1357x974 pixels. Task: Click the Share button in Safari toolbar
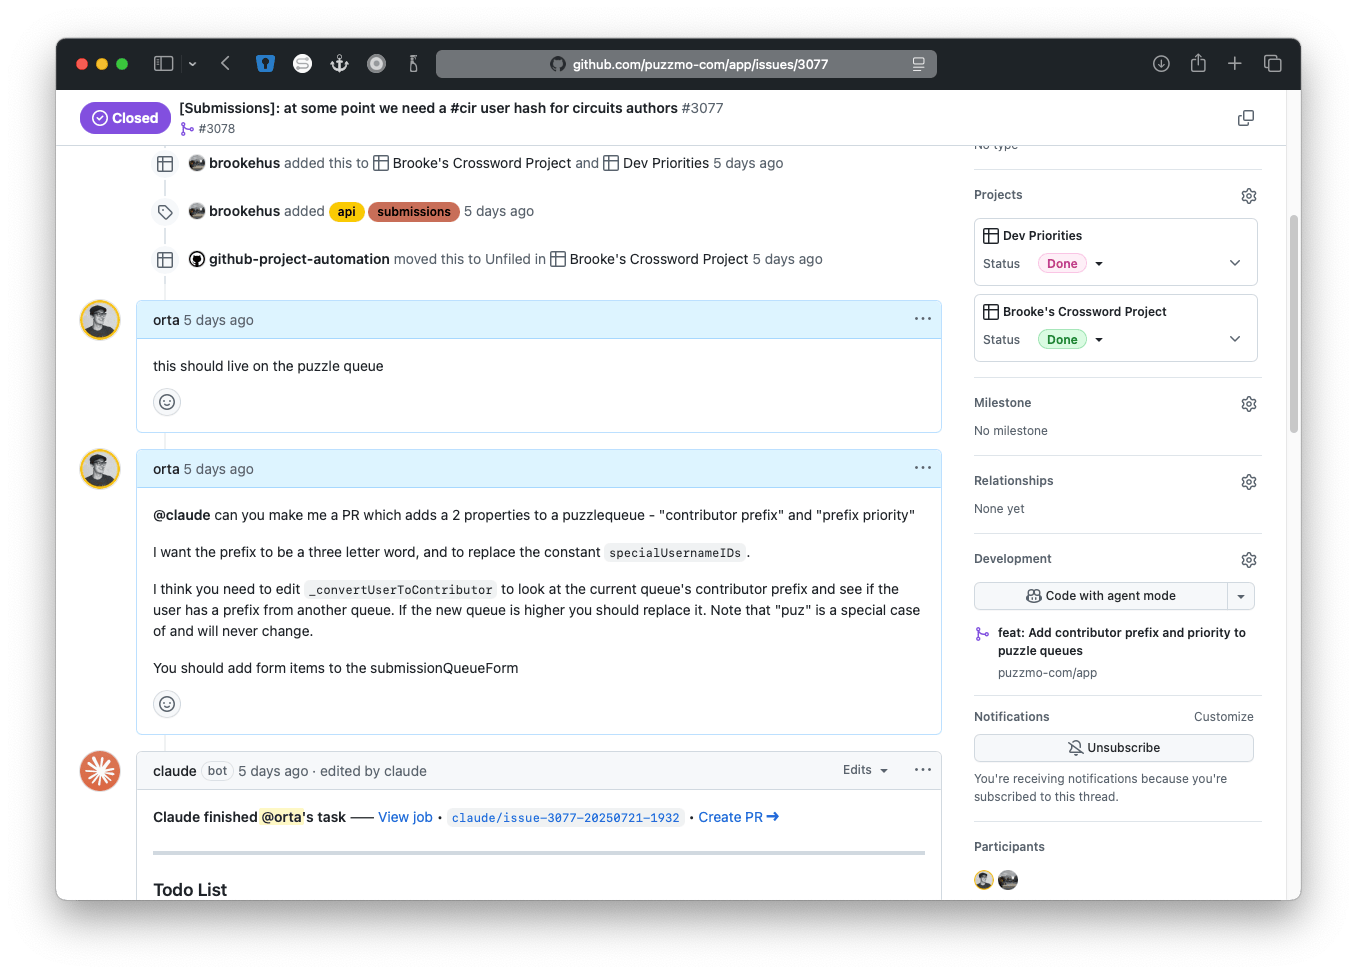(x=1198, y=63)
